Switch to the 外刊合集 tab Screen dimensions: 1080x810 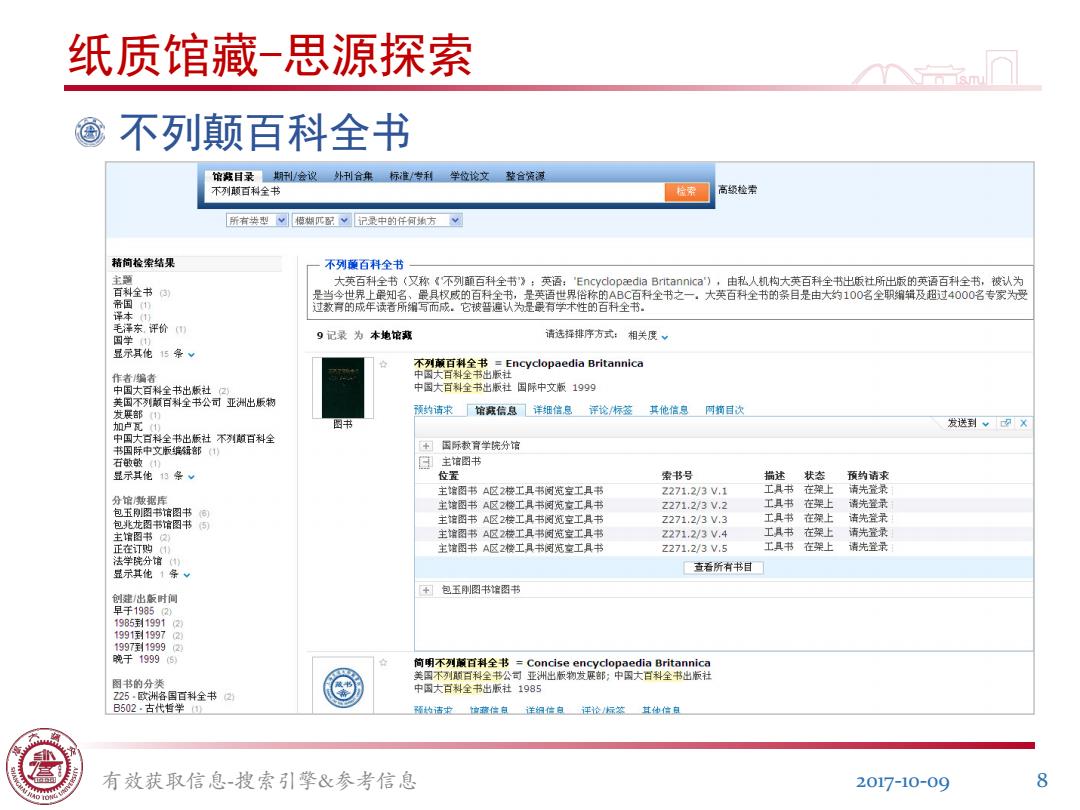point(353,176)
